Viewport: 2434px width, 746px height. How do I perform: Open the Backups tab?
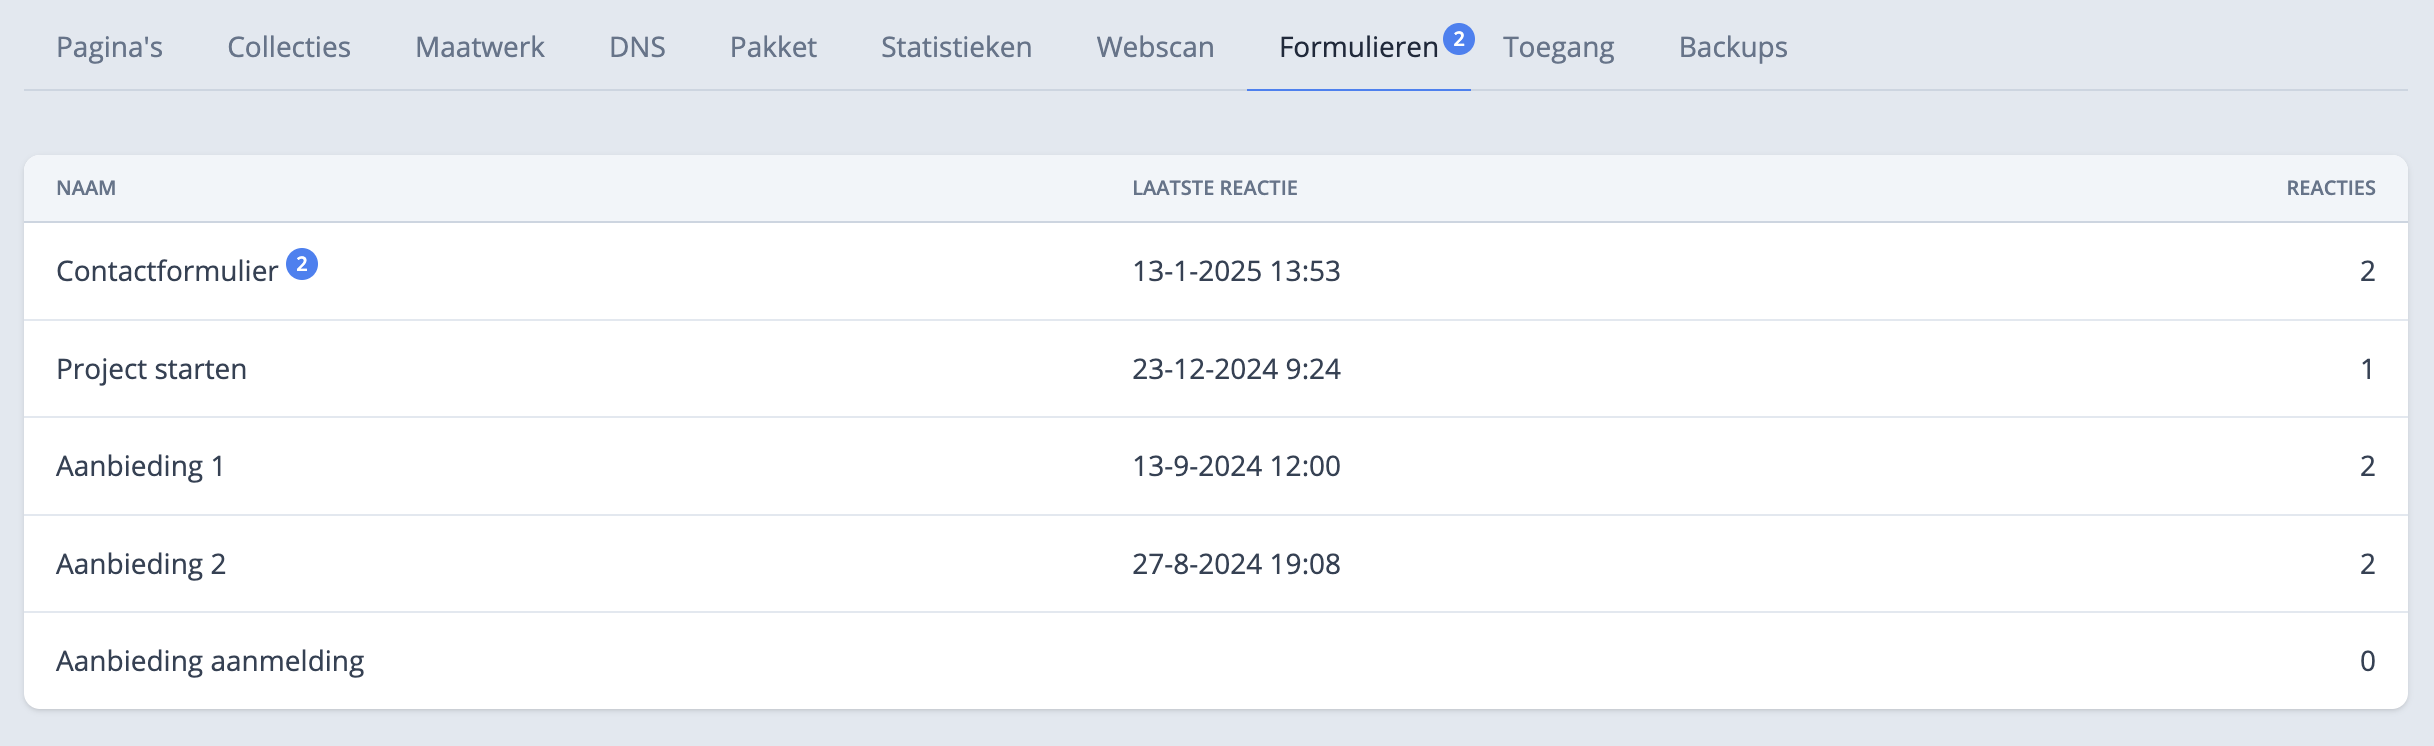tap(1732, 46)
